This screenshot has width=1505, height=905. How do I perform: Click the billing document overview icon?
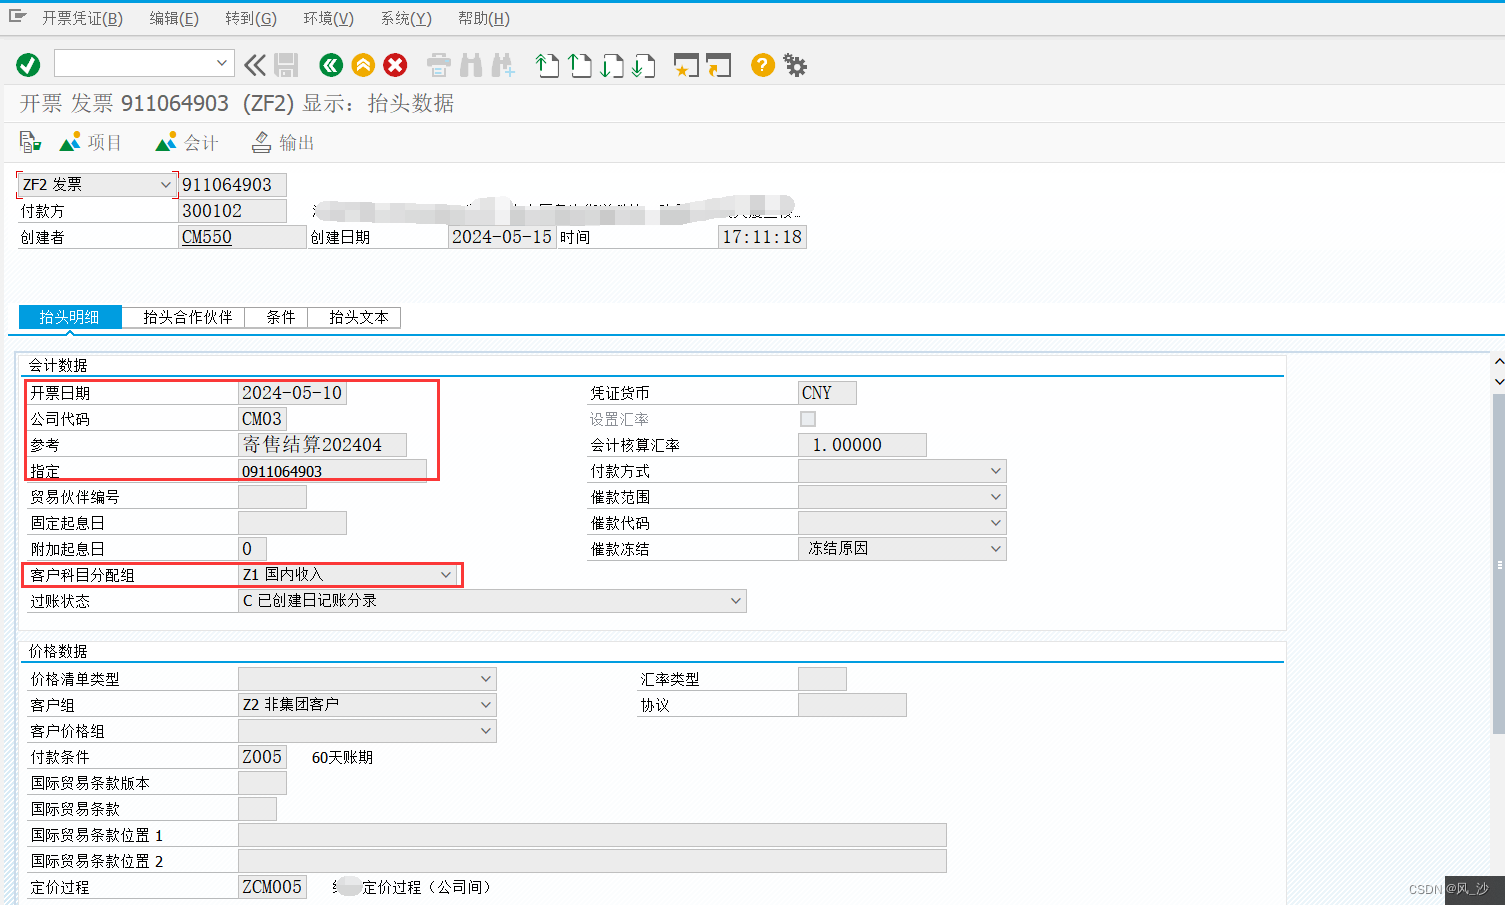click(x=28, y=141)
